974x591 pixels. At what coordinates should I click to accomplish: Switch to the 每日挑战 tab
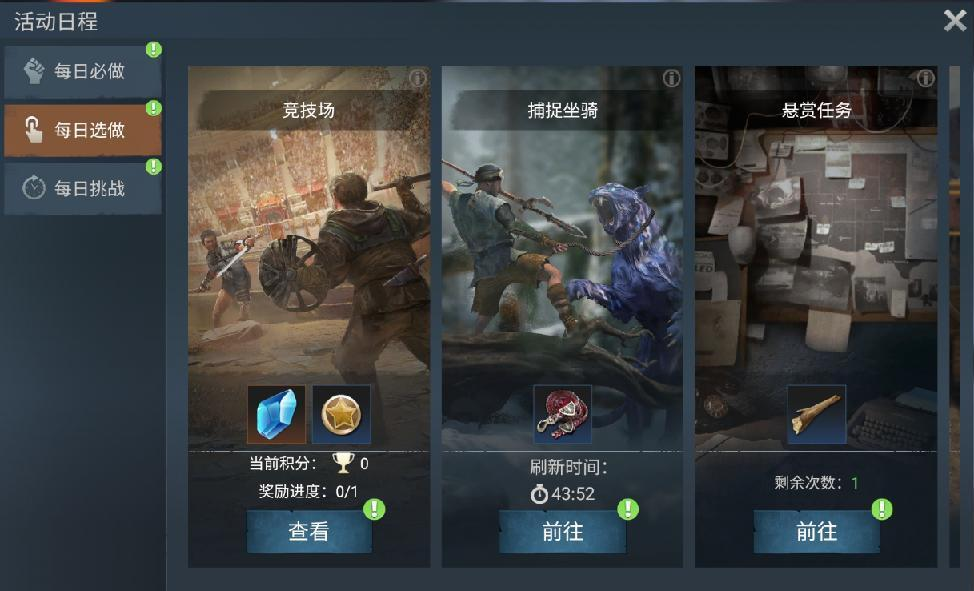(83, 188)
